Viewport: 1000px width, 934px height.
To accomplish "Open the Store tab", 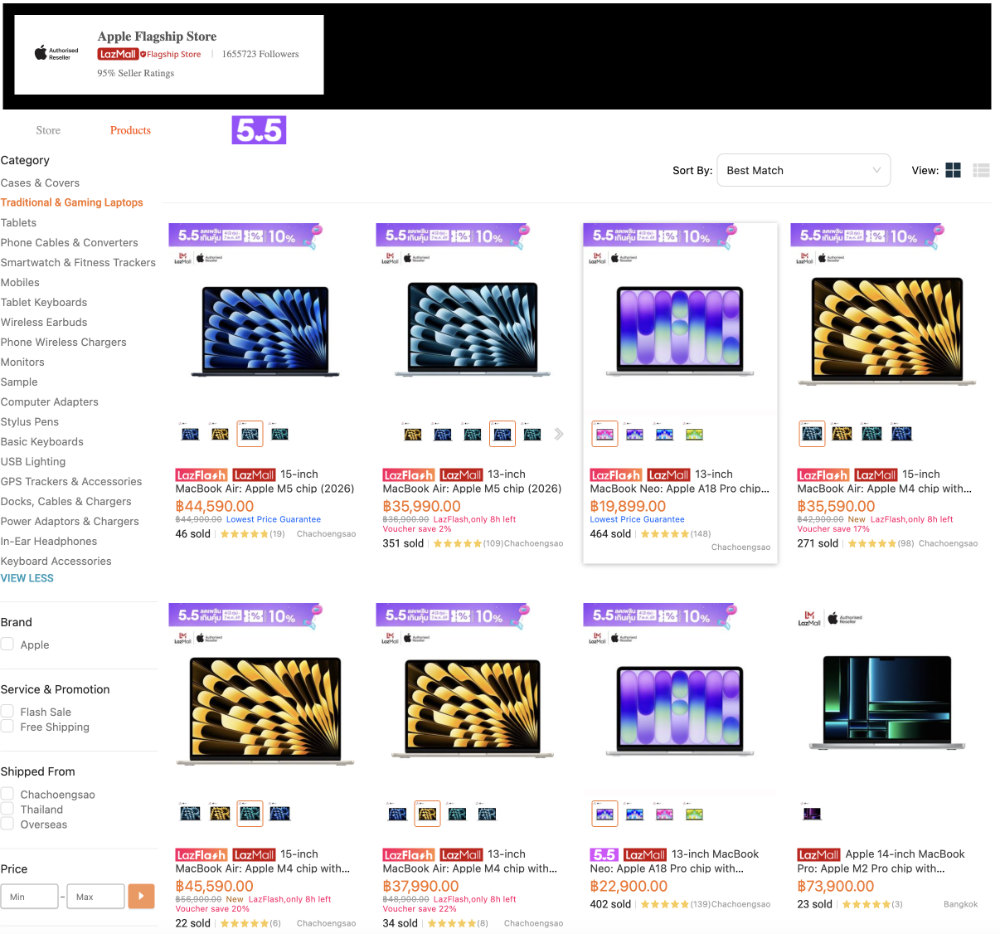I will [48, 130].
